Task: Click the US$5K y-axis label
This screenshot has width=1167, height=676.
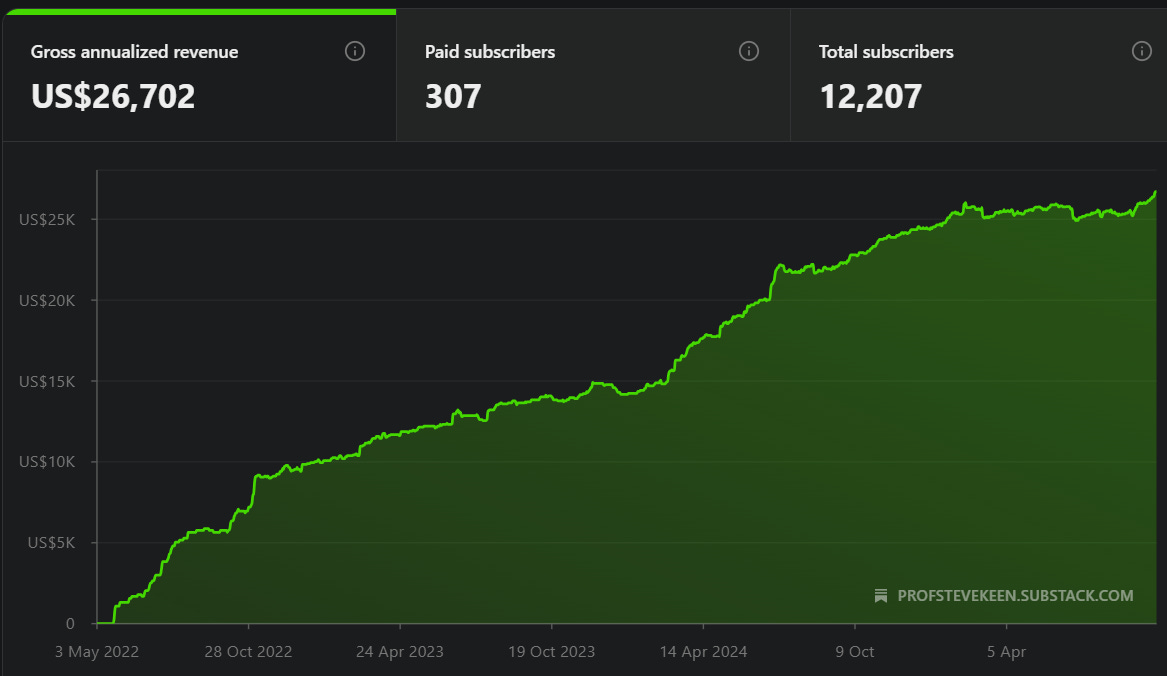Action: 51,543
